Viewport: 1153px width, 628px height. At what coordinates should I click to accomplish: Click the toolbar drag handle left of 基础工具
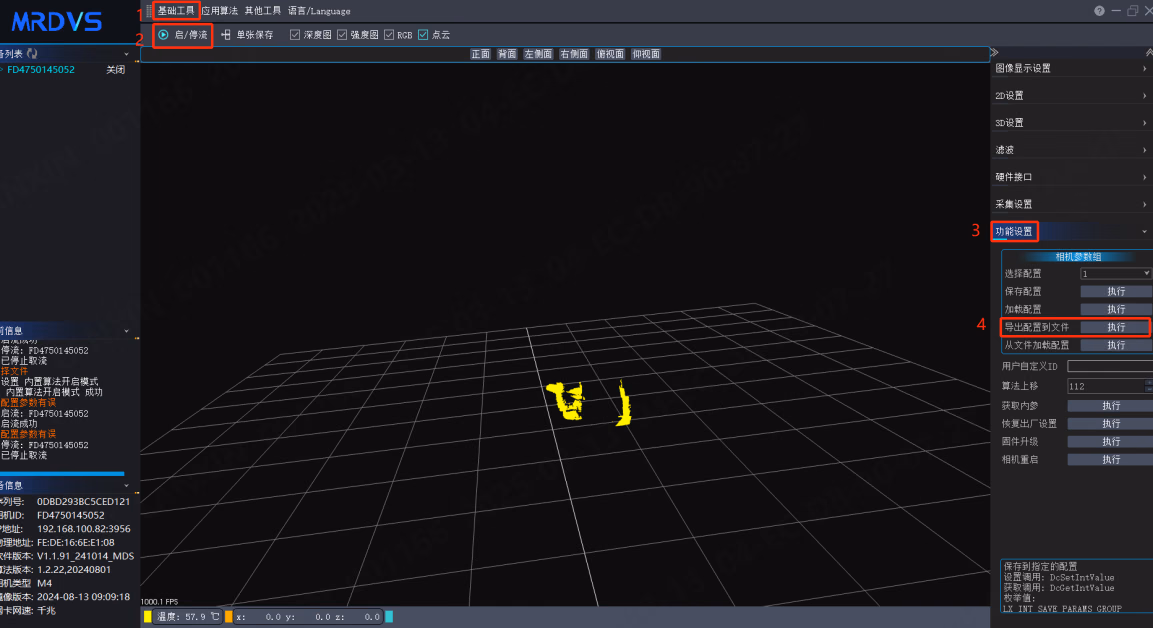pos(149,11)
